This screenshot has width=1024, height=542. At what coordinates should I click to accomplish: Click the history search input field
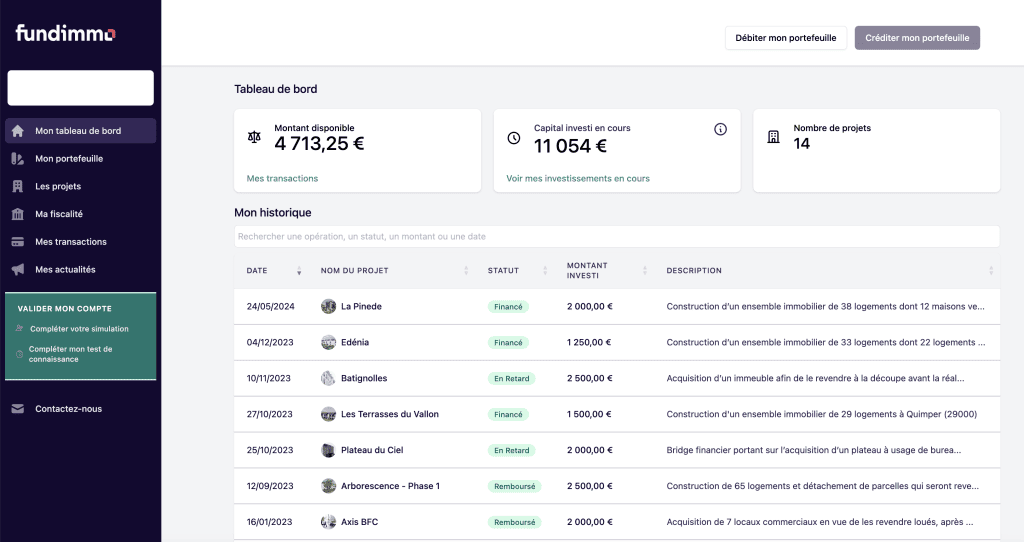pyautogui.click(x=616, y=237)
